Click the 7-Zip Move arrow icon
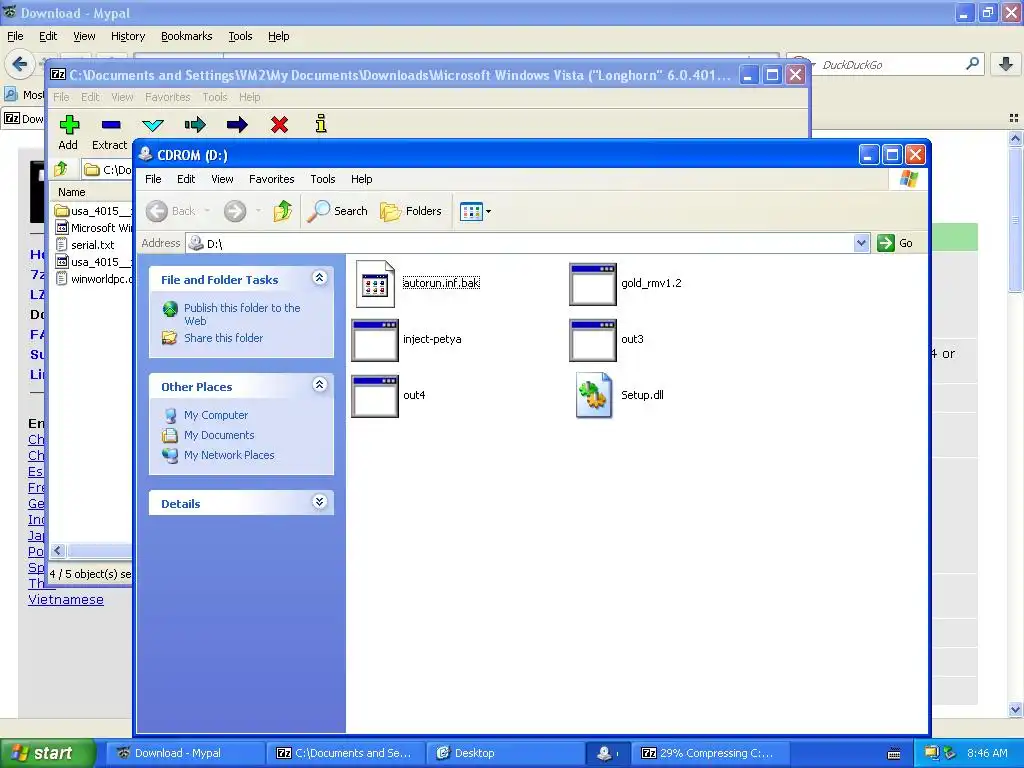 click(x=237, y=124)
